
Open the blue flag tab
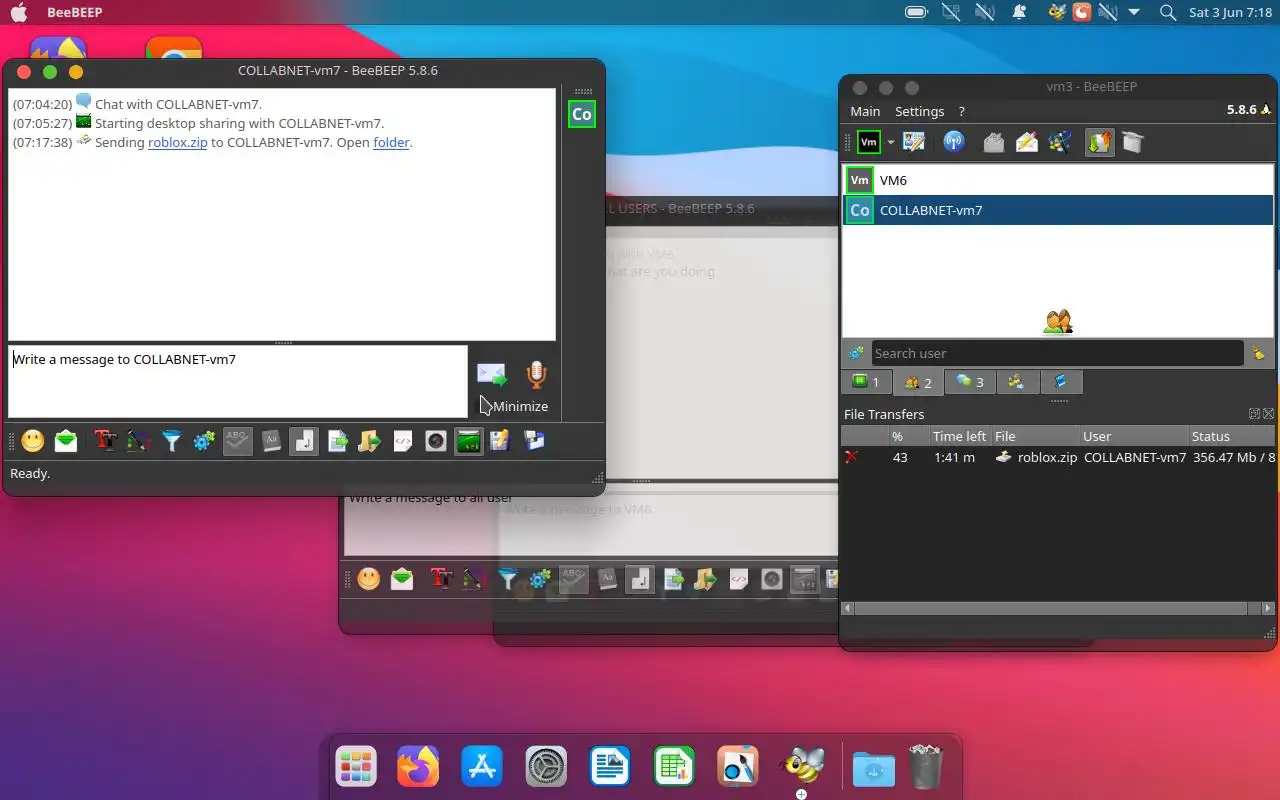[1061, 382]
